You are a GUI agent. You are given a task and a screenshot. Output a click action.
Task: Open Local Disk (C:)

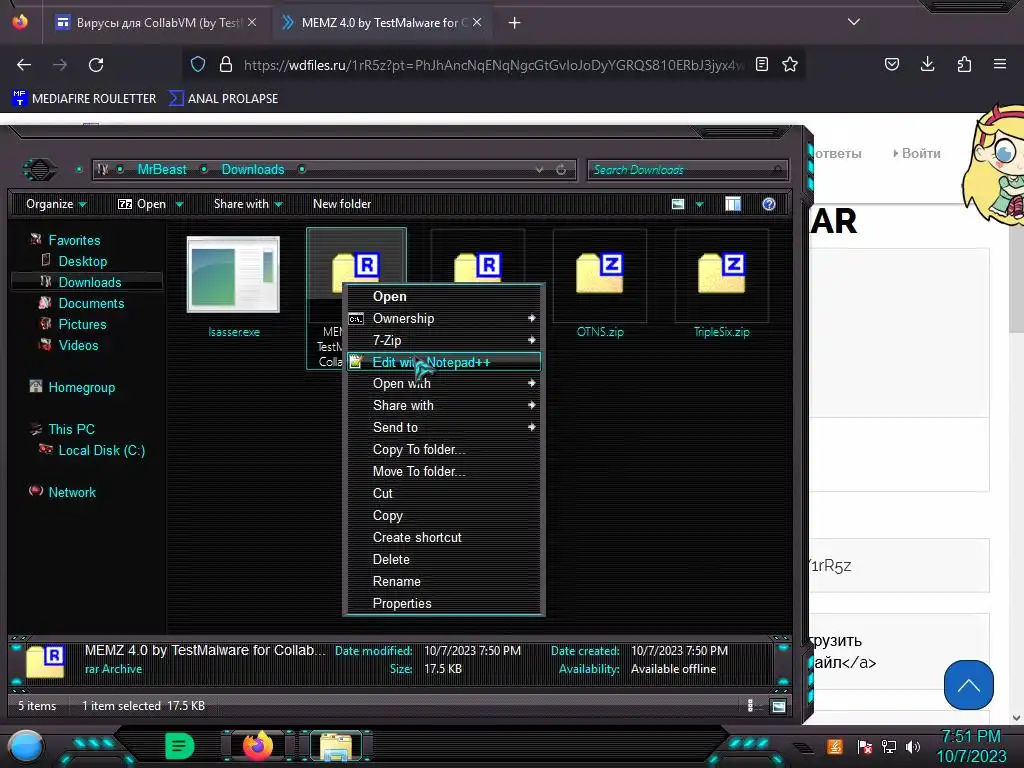[x=101, y=450]
